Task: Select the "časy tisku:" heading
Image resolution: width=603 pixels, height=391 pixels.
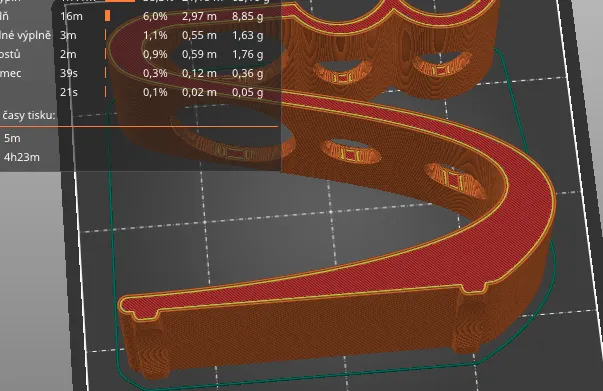Action: click(x=29, y=115)
